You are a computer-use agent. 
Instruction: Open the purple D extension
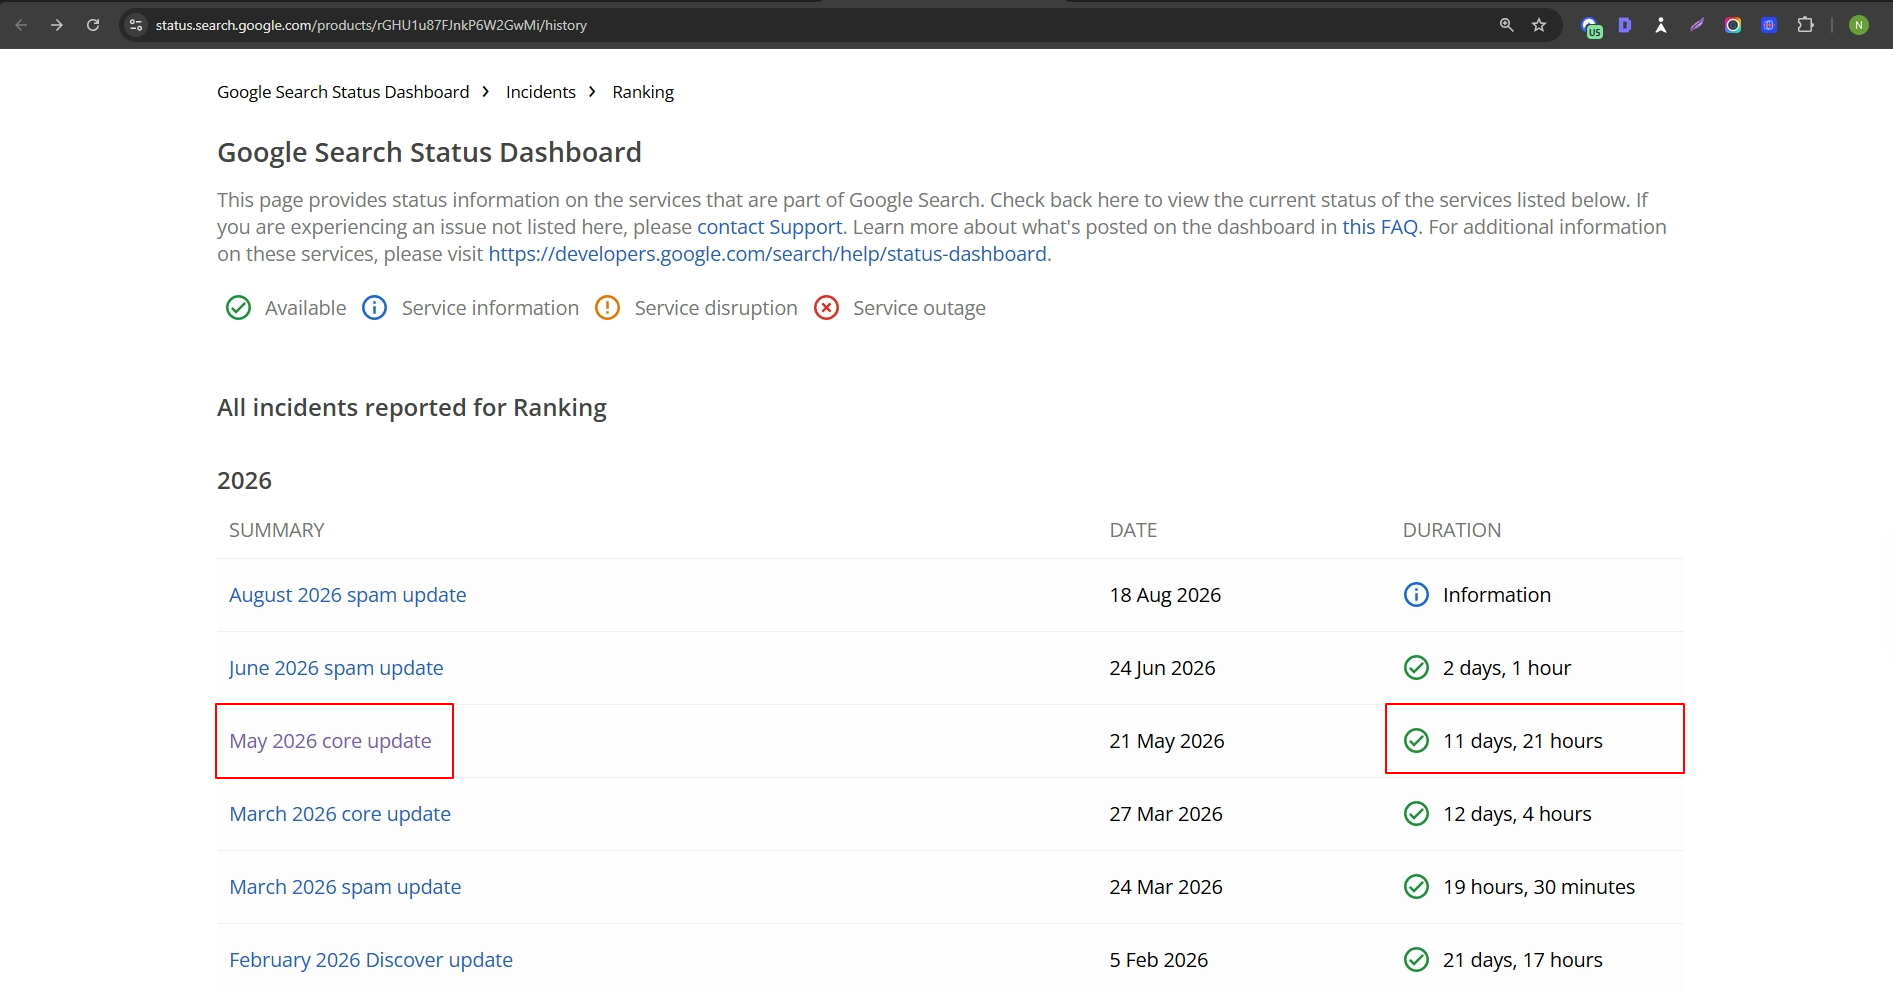coord(1625,25)
